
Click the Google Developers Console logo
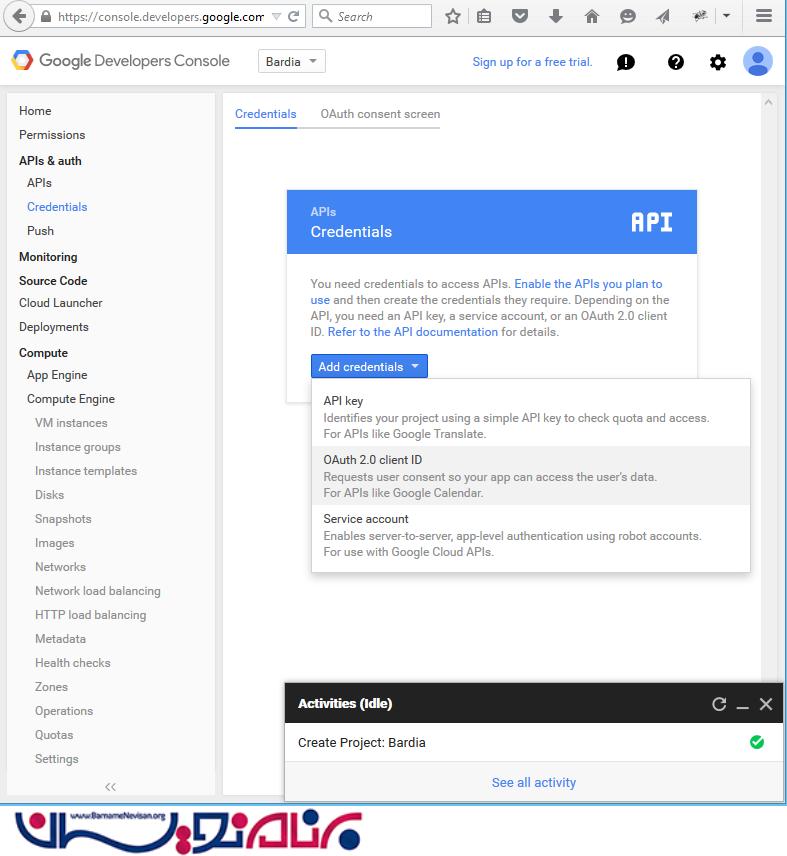coord(121,61)
